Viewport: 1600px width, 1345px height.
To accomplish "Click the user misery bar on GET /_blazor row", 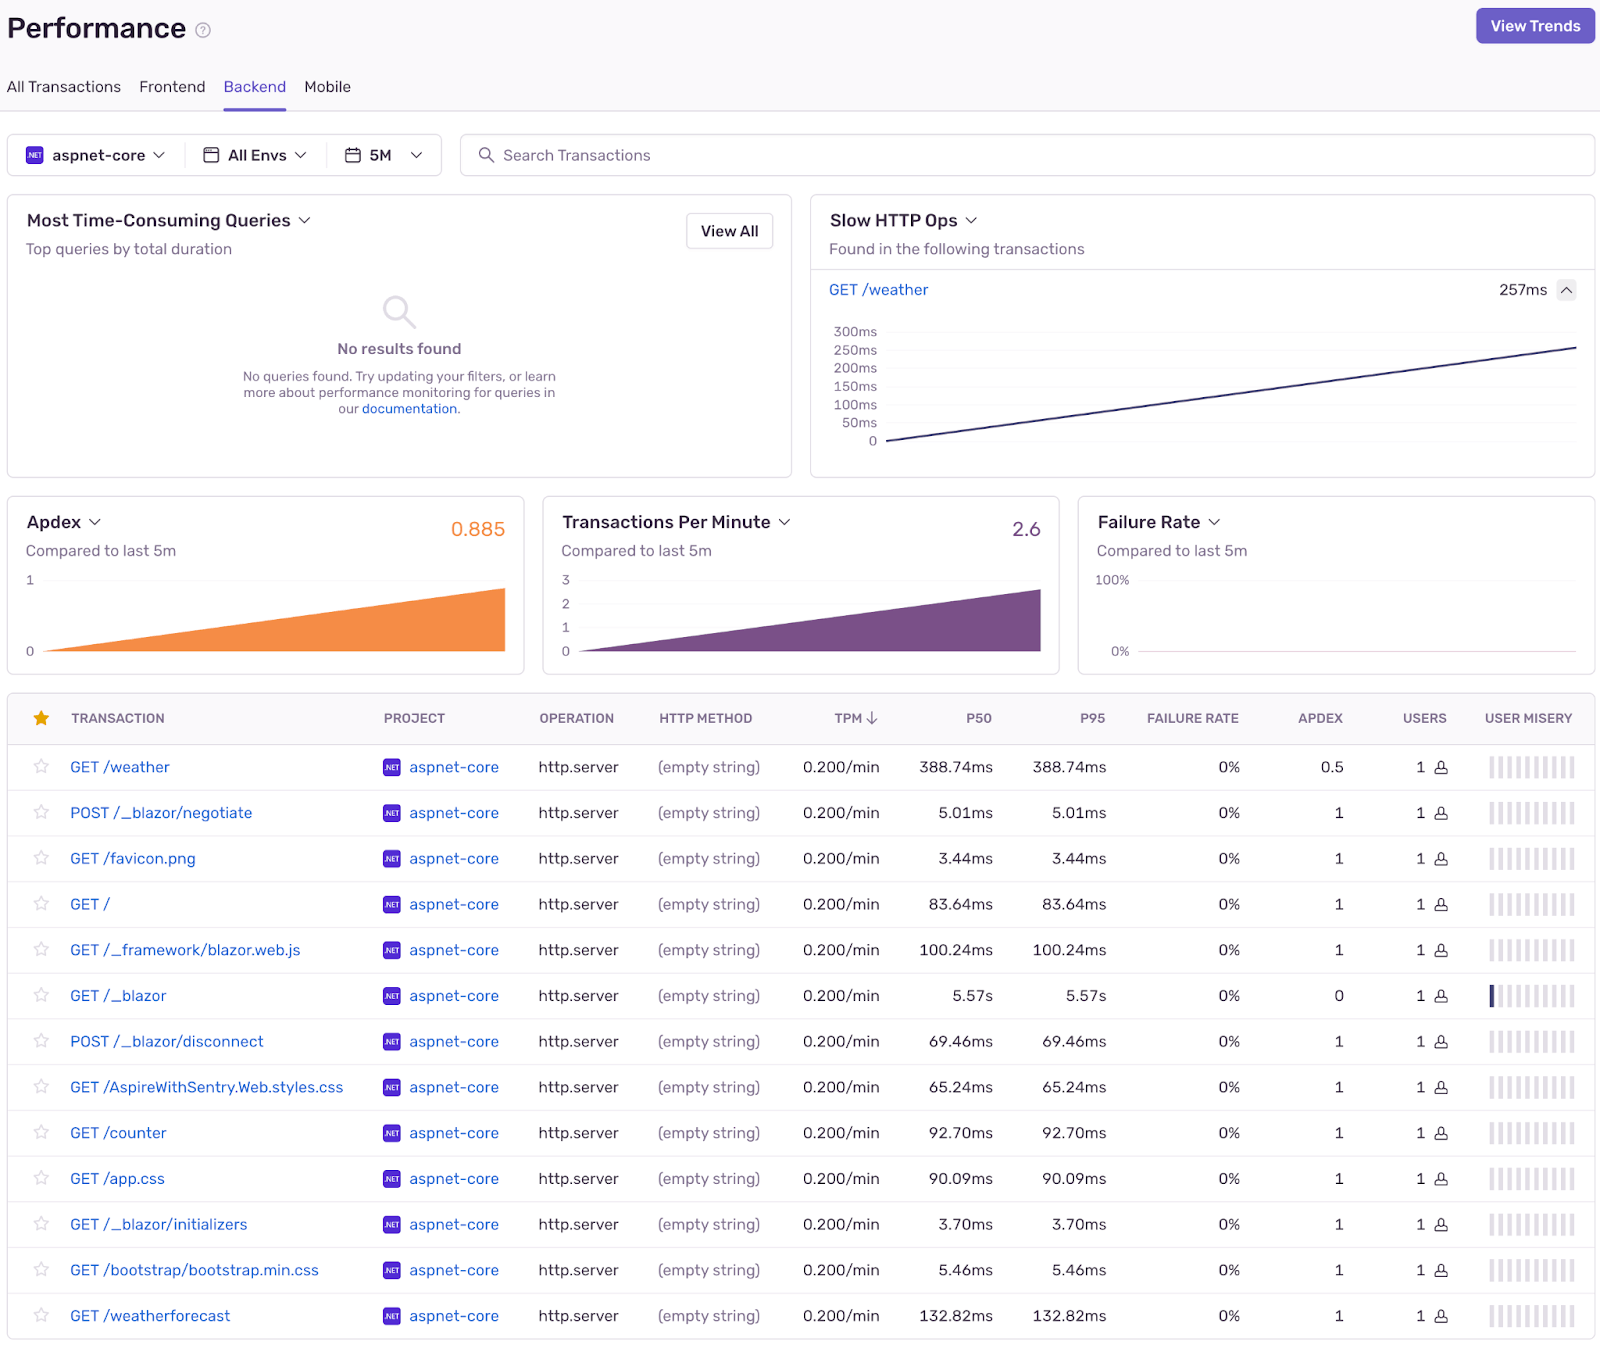I will point(1530,996).
